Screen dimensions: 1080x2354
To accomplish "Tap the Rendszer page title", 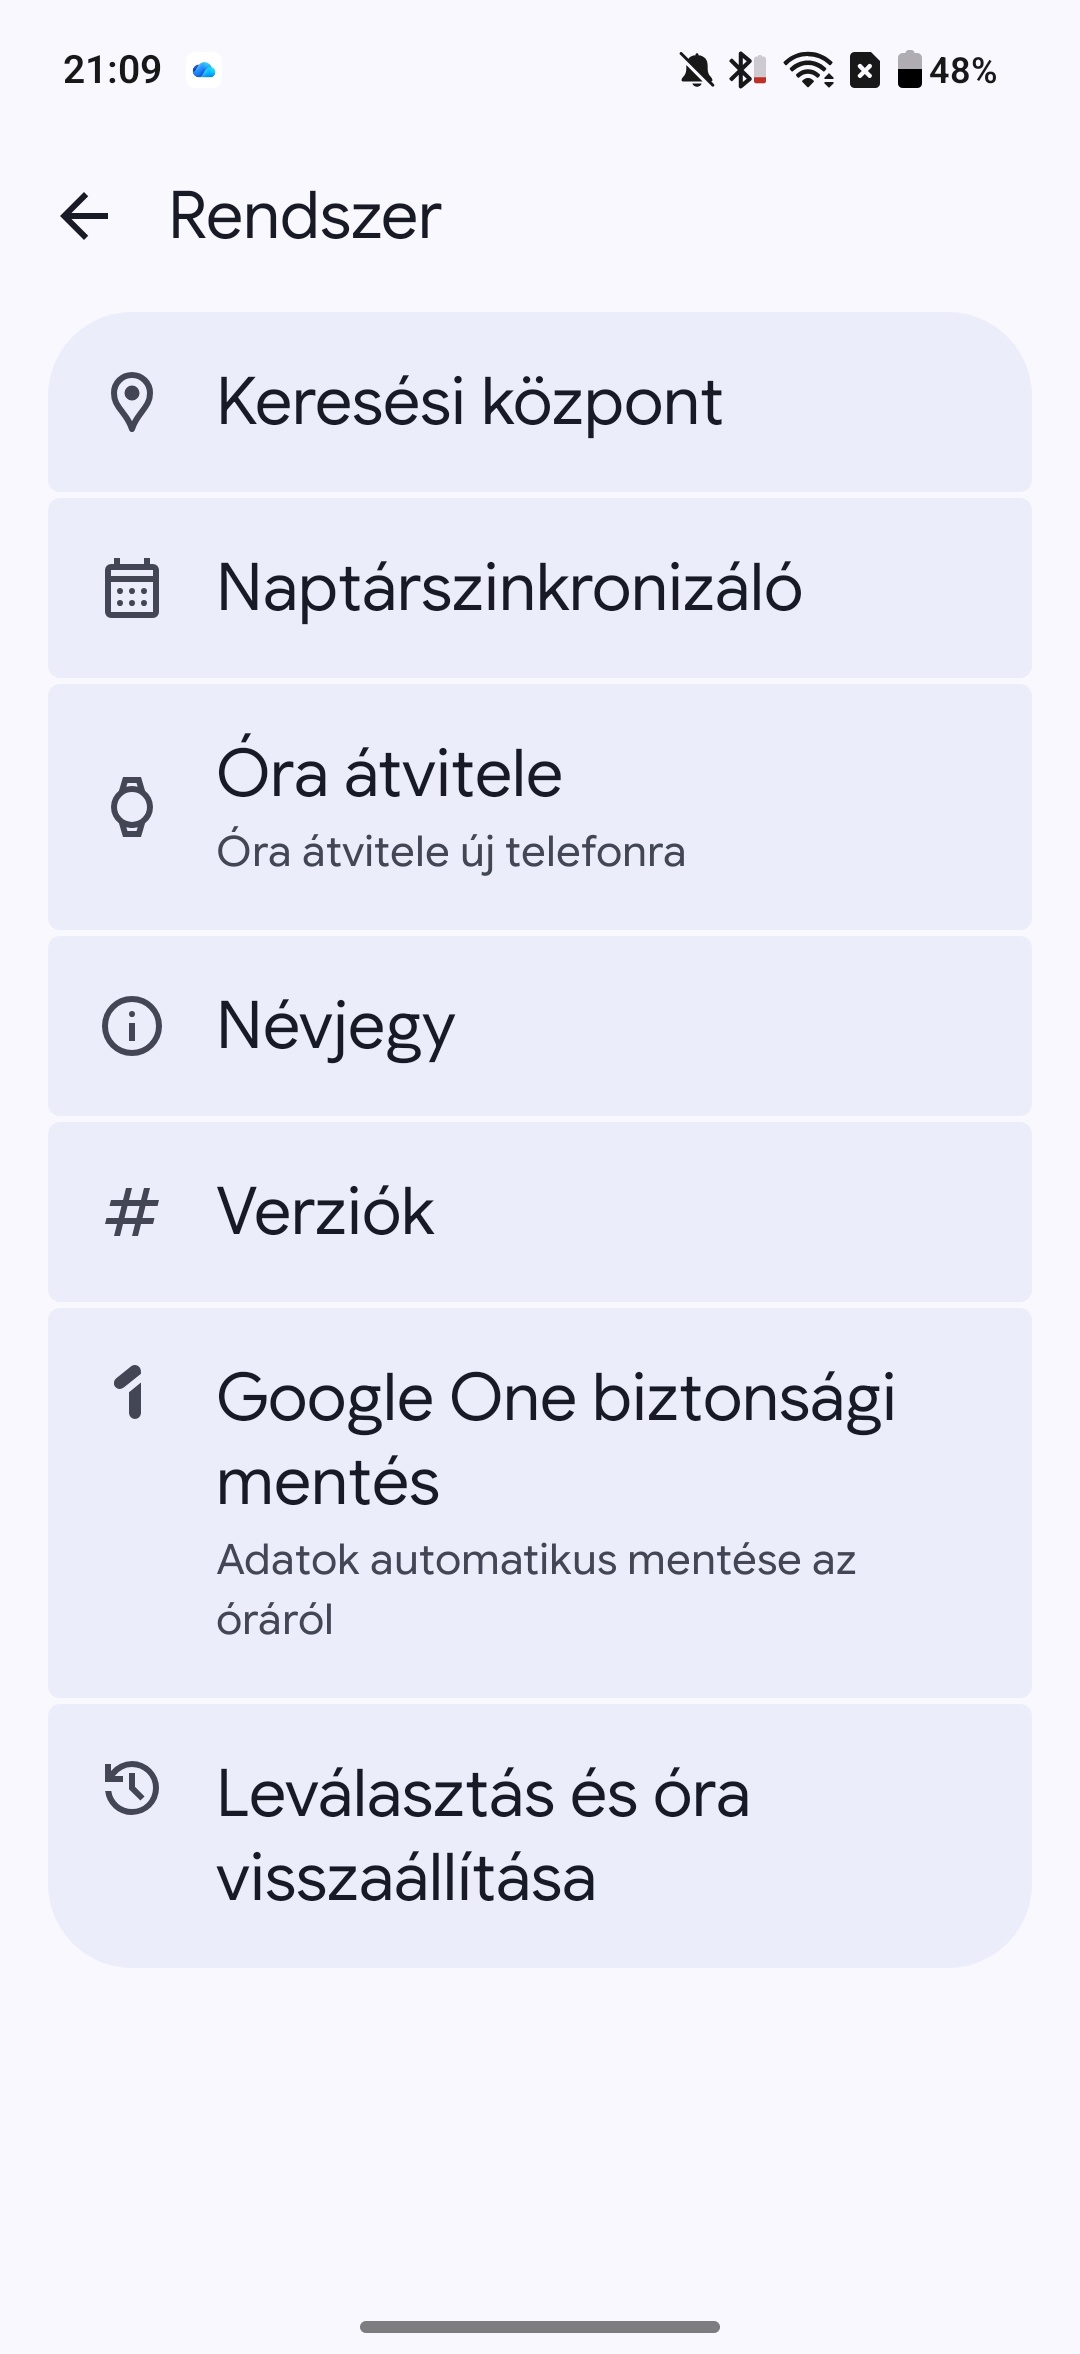I will (x=305, y=216).
